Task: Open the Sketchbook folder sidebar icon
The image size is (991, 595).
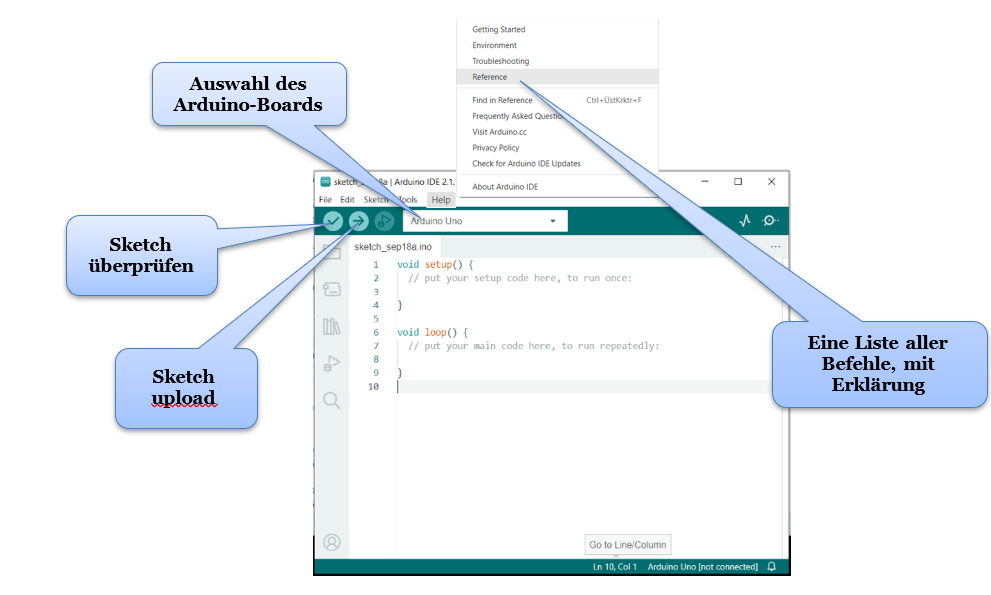Action: click(x=332, y=254)
